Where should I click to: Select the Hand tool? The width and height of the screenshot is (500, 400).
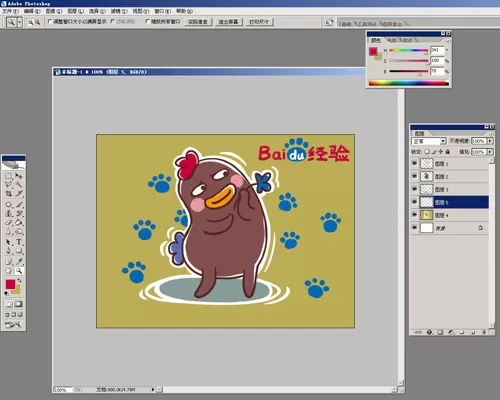coord(9,271)
